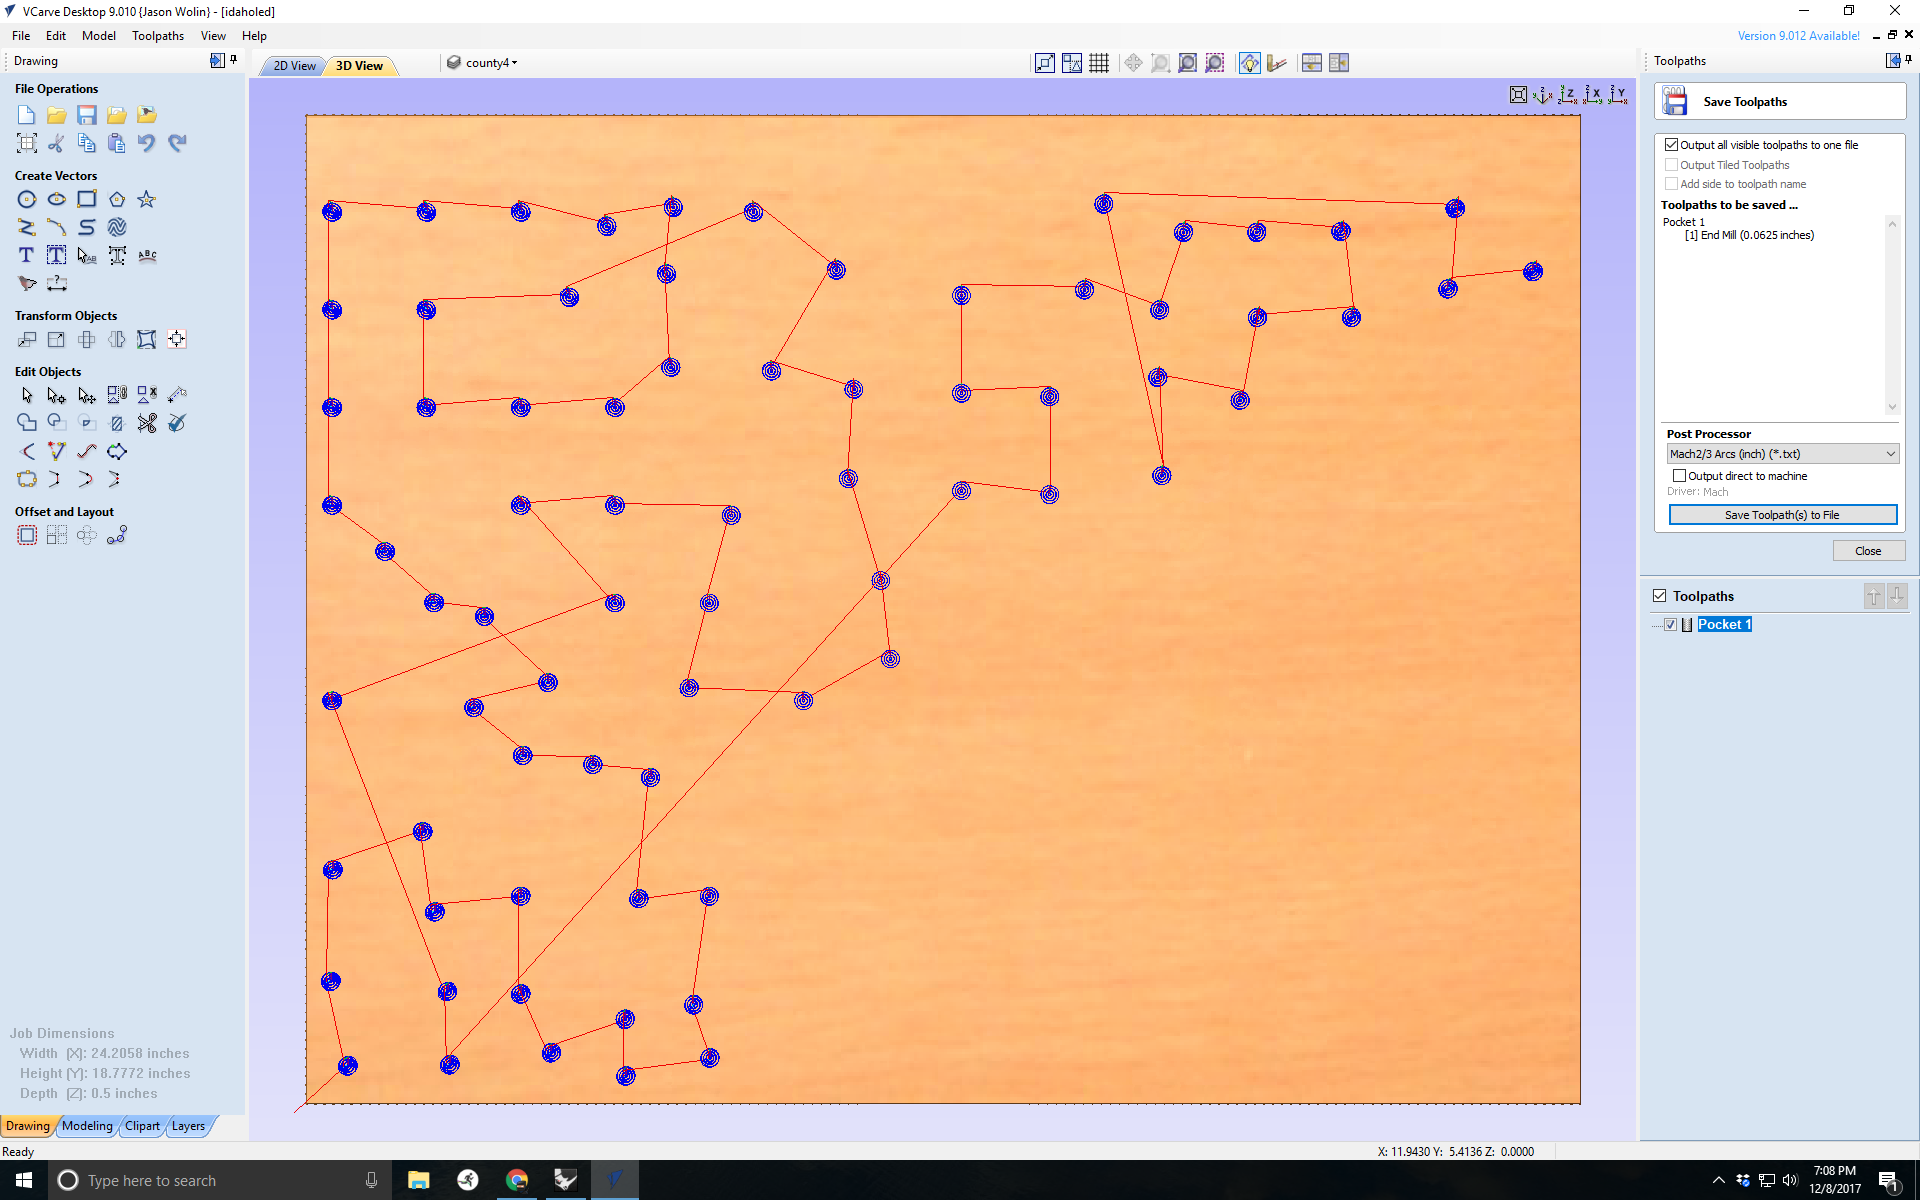
Task: Enable Output Tiled Toolpaths
Action: tap(1673, 164)
